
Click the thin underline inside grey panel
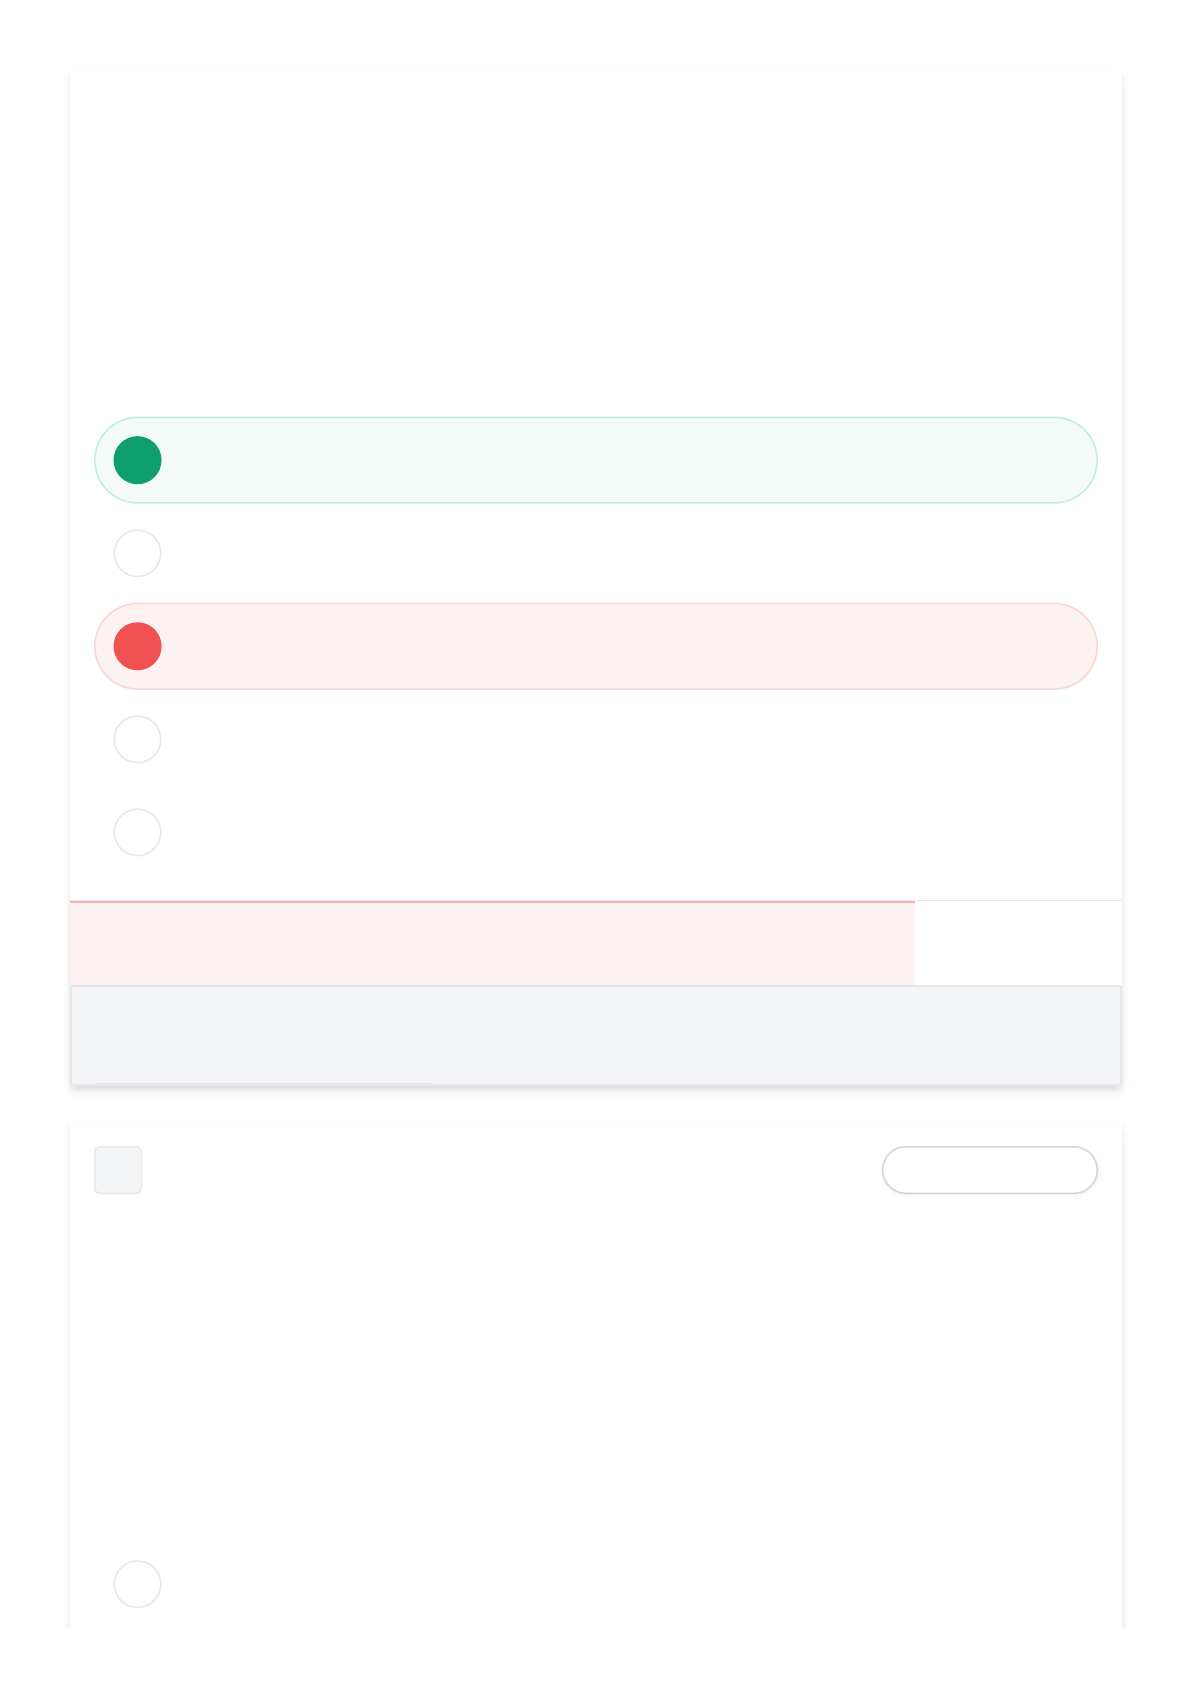pyautogui.click(x=264, y=1084)
